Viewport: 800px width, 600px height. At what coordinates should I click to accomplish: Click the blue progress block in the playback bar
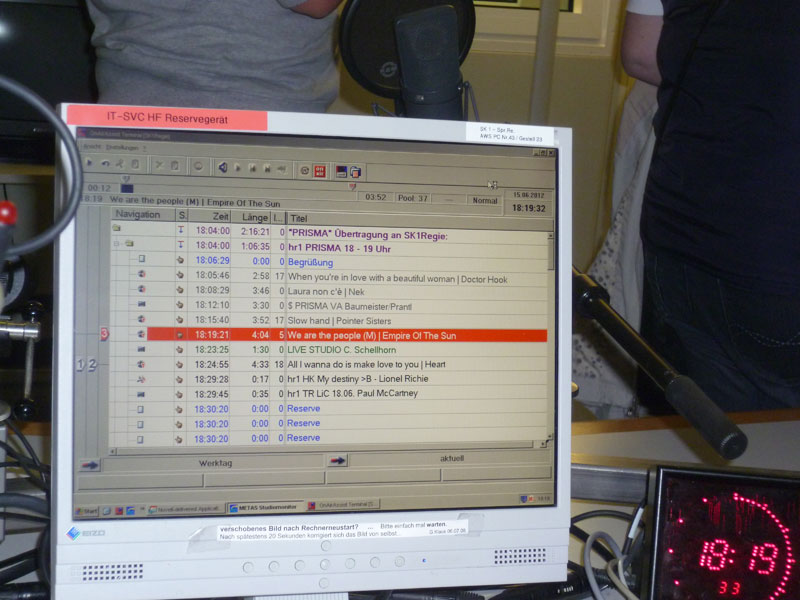127,188
